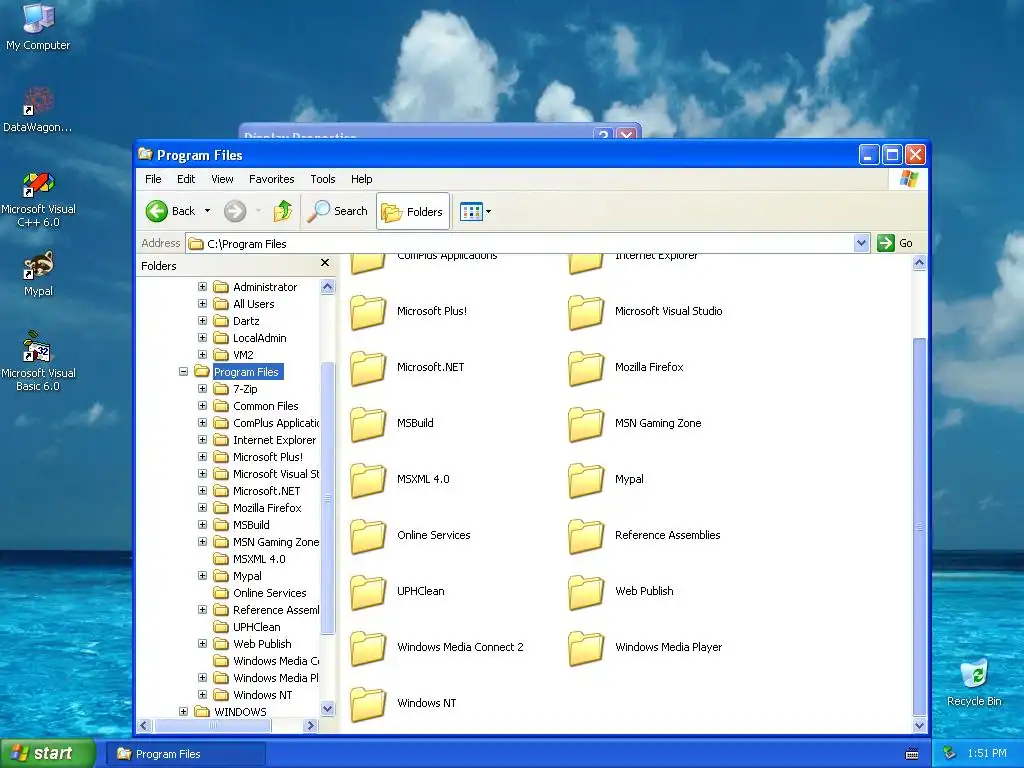1024x768 pixels.
Task: Click the Search magnifier toolbar button
Action: pyautogui.click(x=338, y=211)
